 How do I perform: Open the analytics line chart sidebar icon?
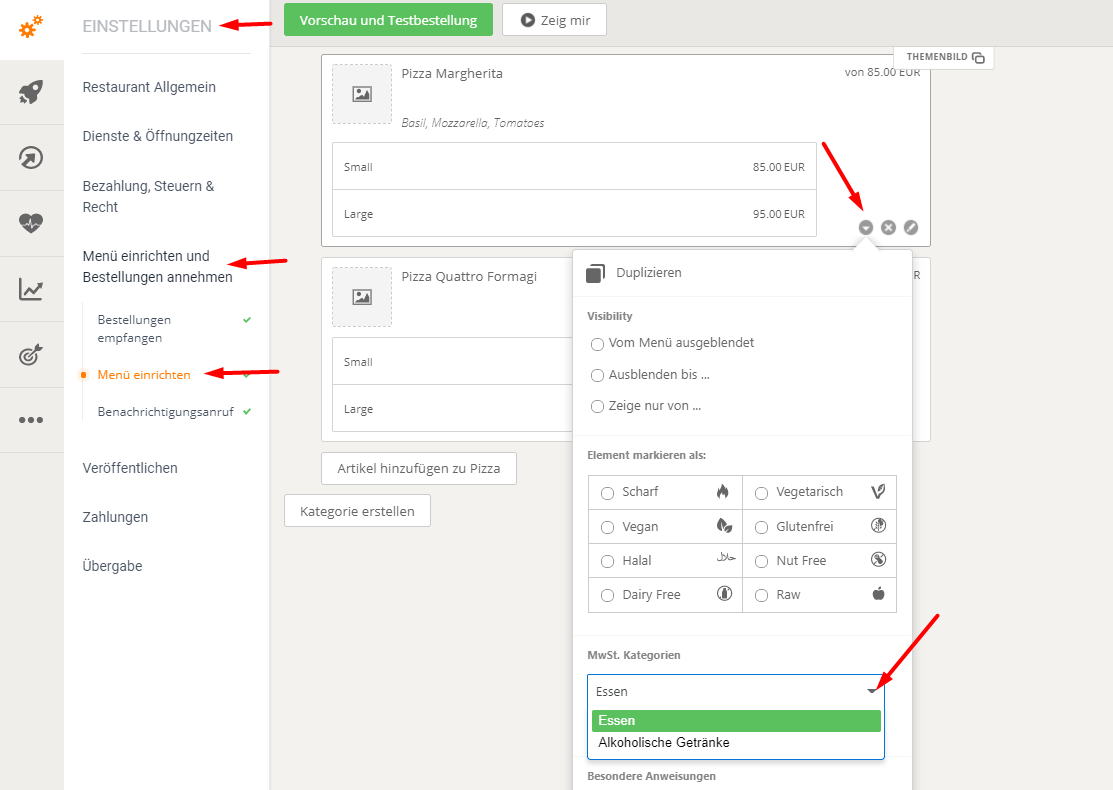(30, 287)
